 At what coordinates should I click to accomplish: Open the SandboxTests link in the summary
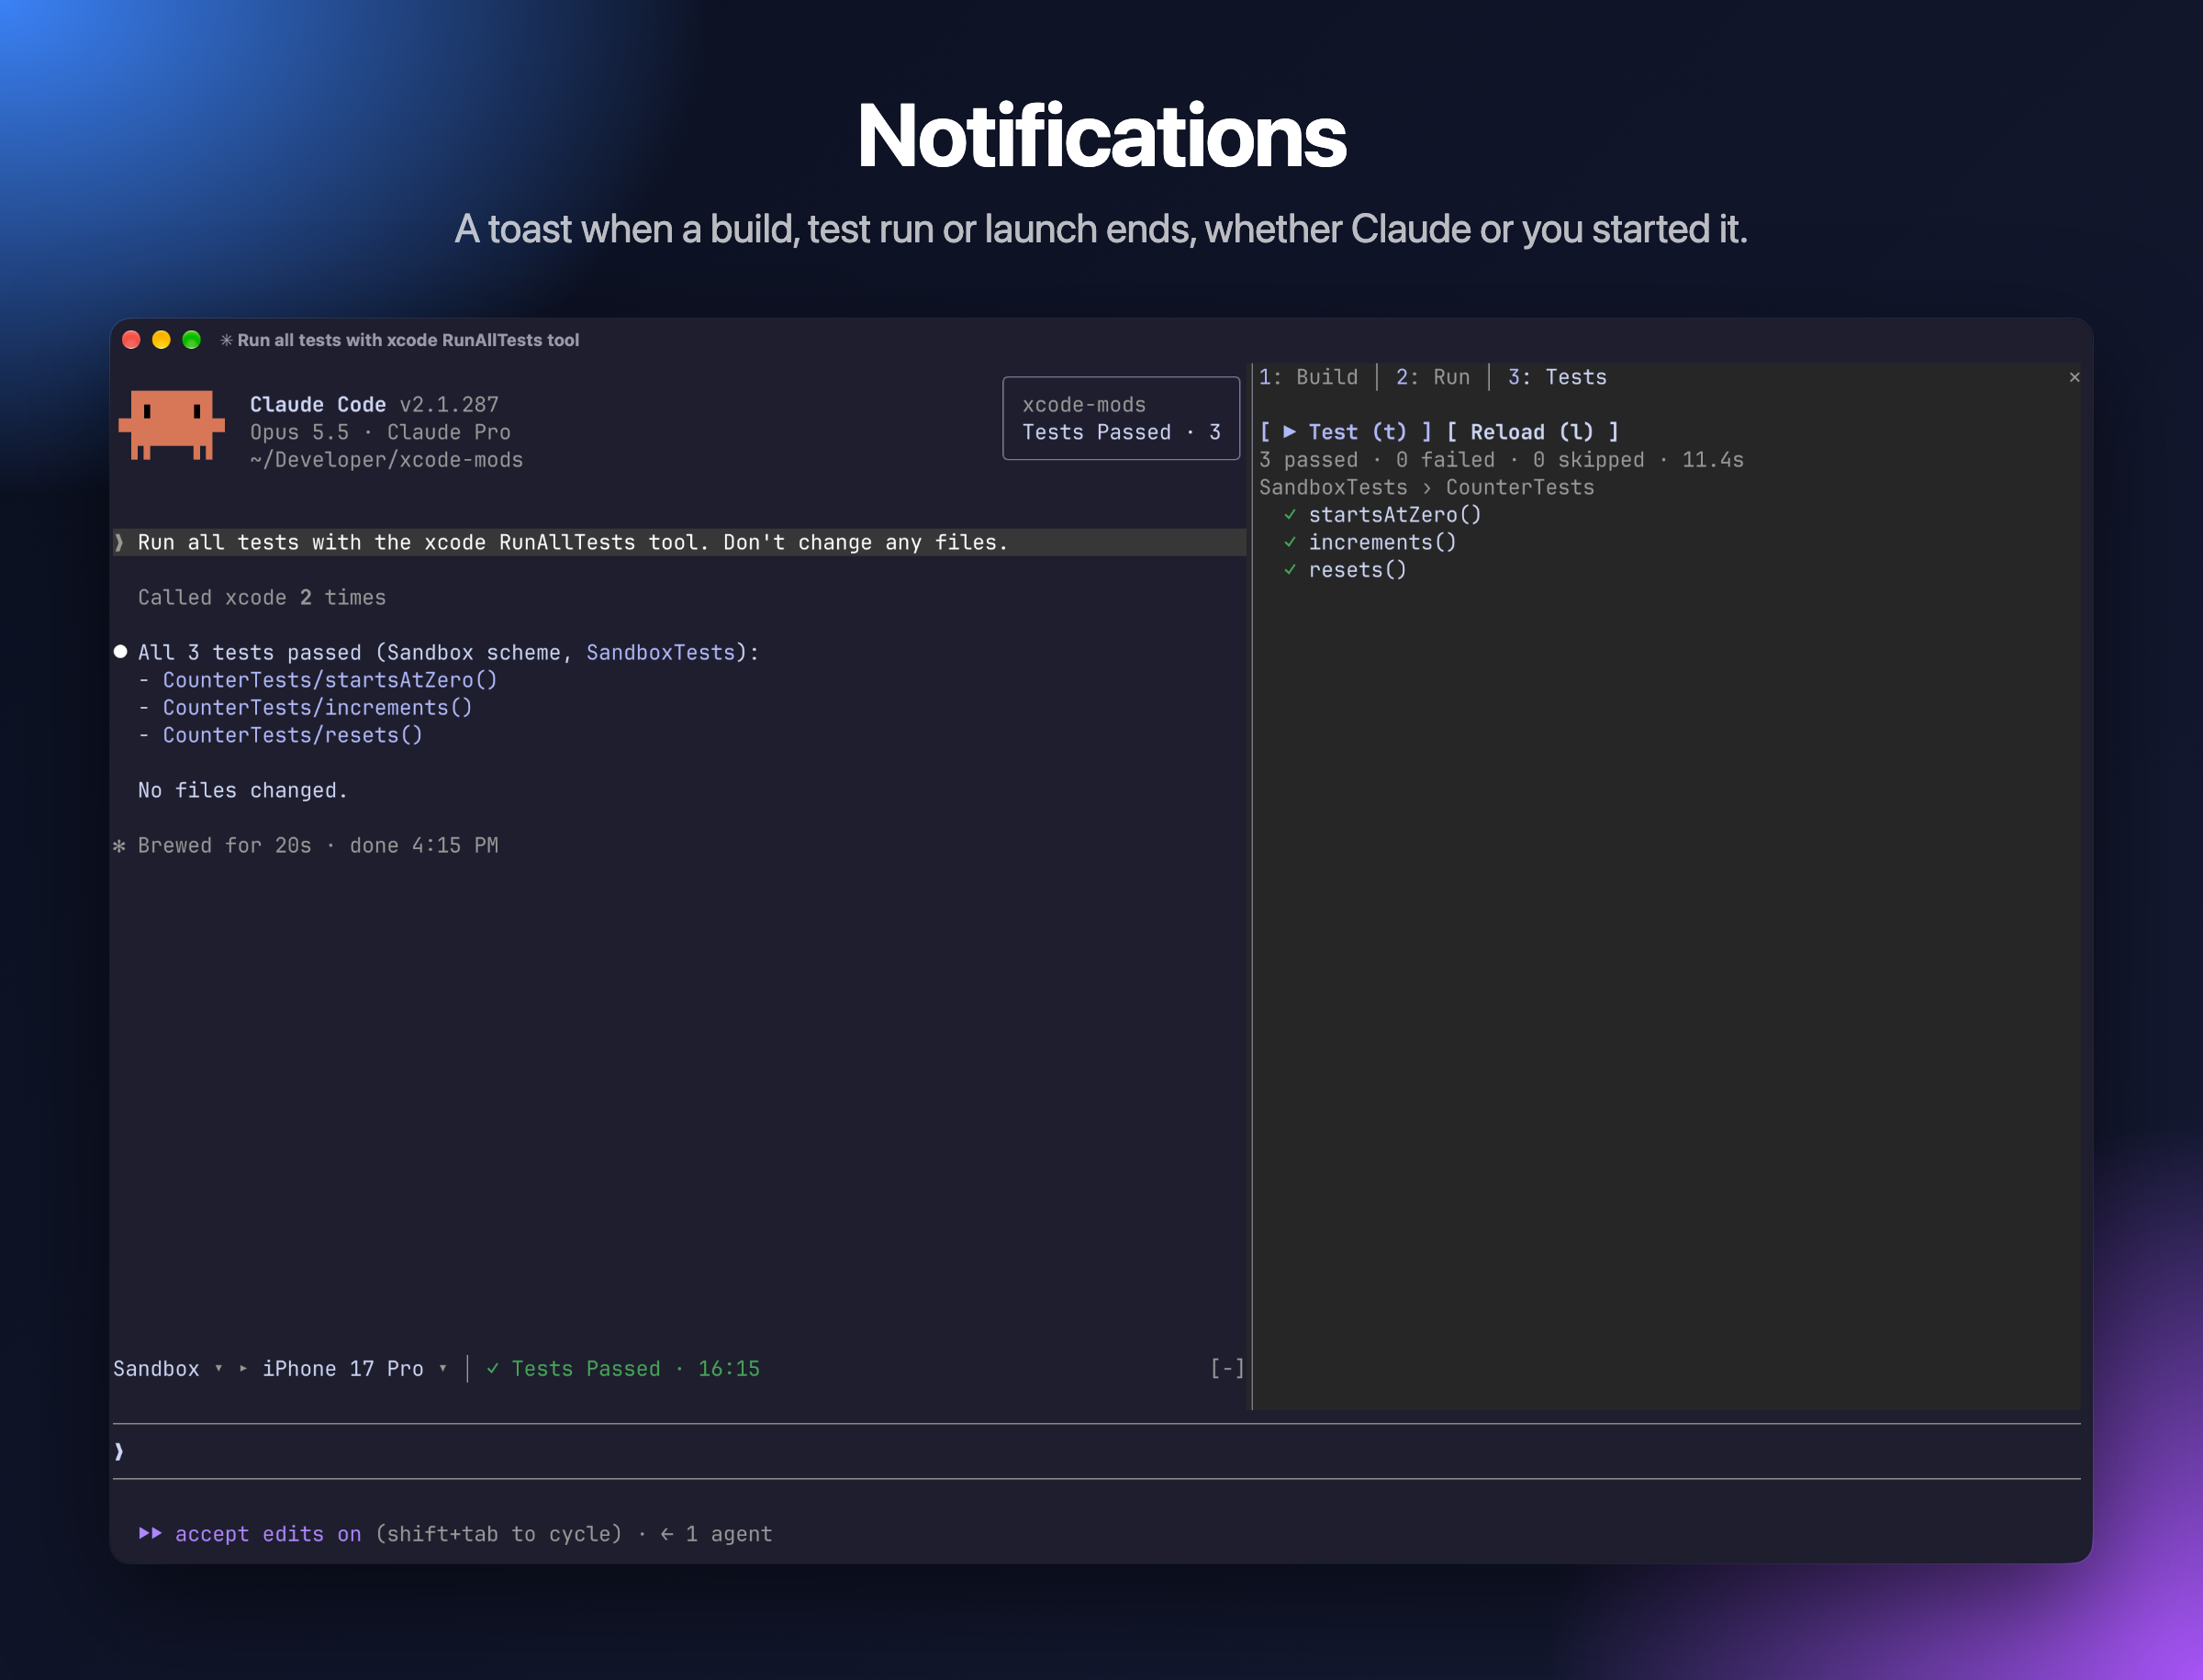click(660, 653)
